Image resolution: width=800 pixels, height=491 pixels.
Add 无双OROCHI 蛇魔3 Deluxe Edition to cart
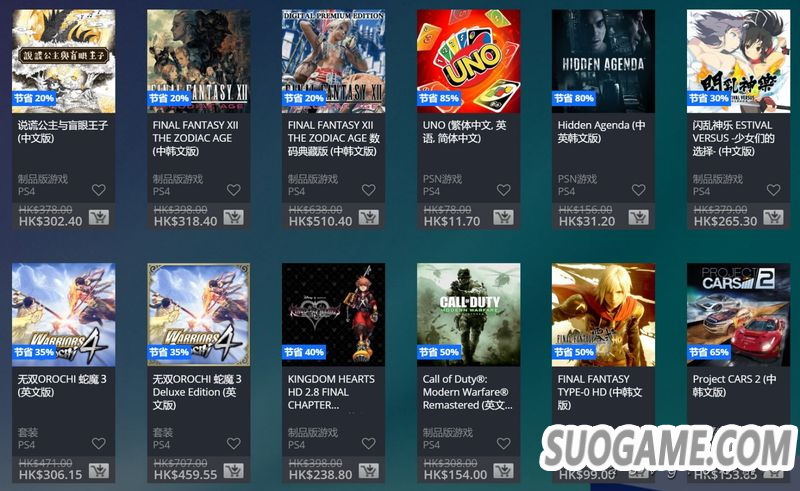click(234, 471)
